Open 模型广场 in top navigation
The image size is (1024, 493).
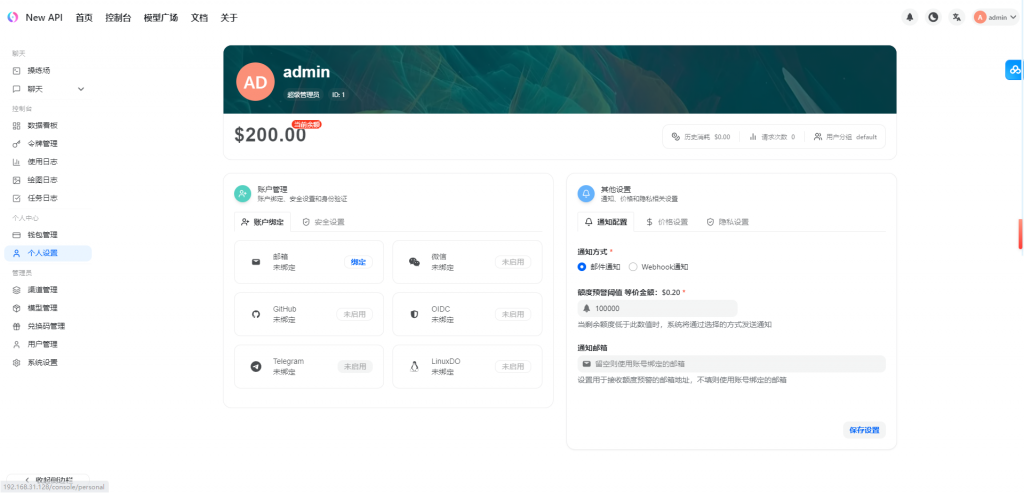click(x=161, y=18)
